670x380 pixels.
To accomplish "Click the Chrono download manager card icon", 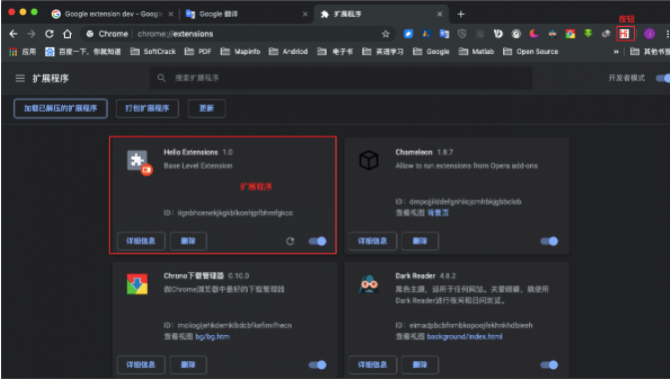I will click(137, 284).
